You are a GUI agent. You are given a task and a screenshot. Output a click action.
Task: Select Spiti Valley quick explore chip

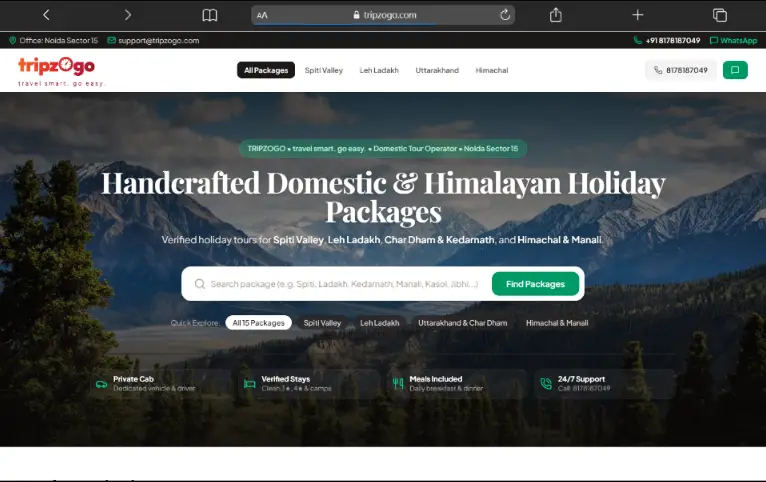[x=322, y=323]
